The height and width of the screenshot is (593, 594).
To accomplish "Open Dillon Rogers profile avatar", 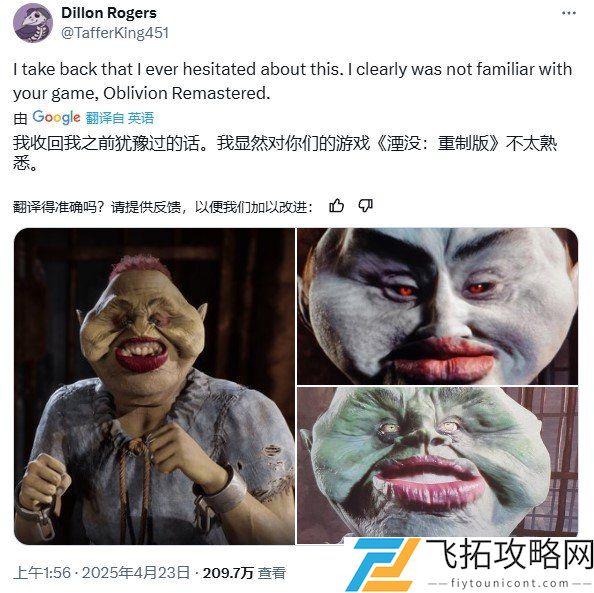I will tap(33, 23).
